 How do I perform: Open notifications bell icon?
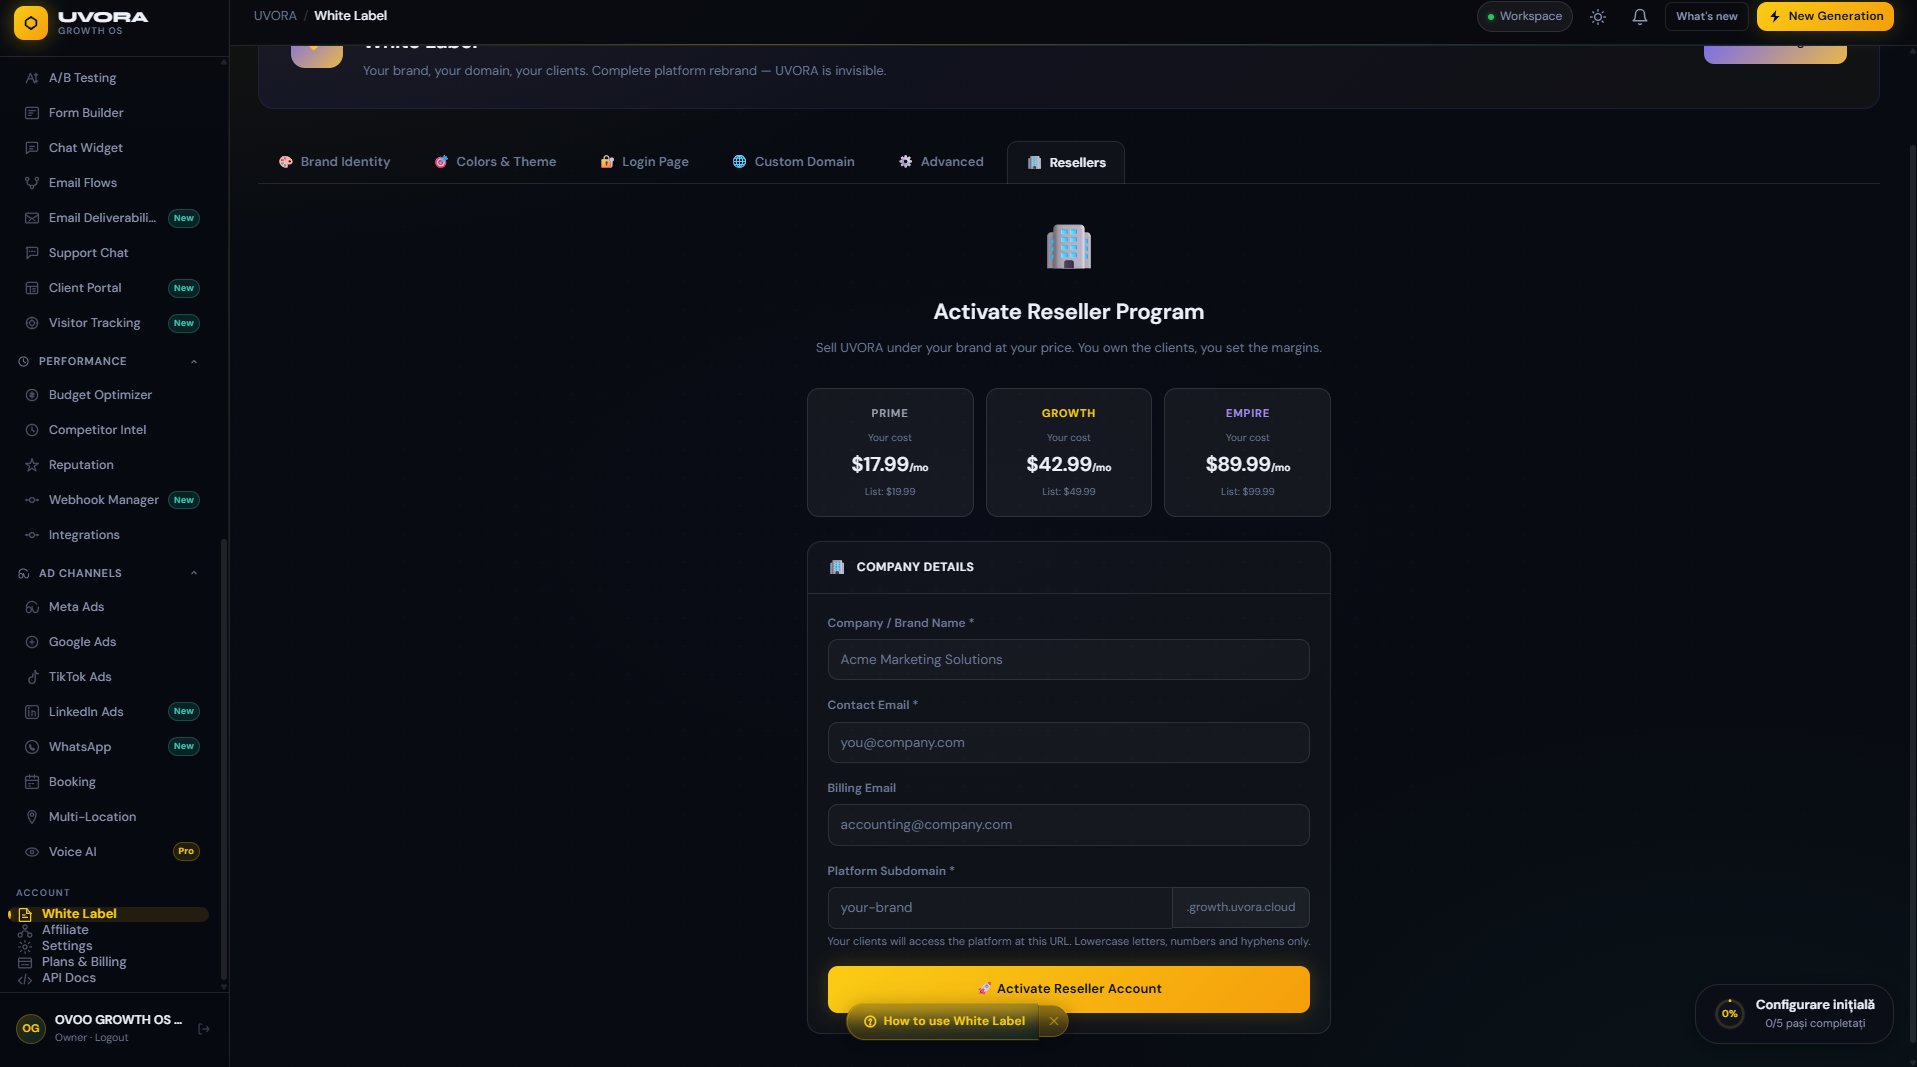pyautogui.click(x=1640, y=17)
